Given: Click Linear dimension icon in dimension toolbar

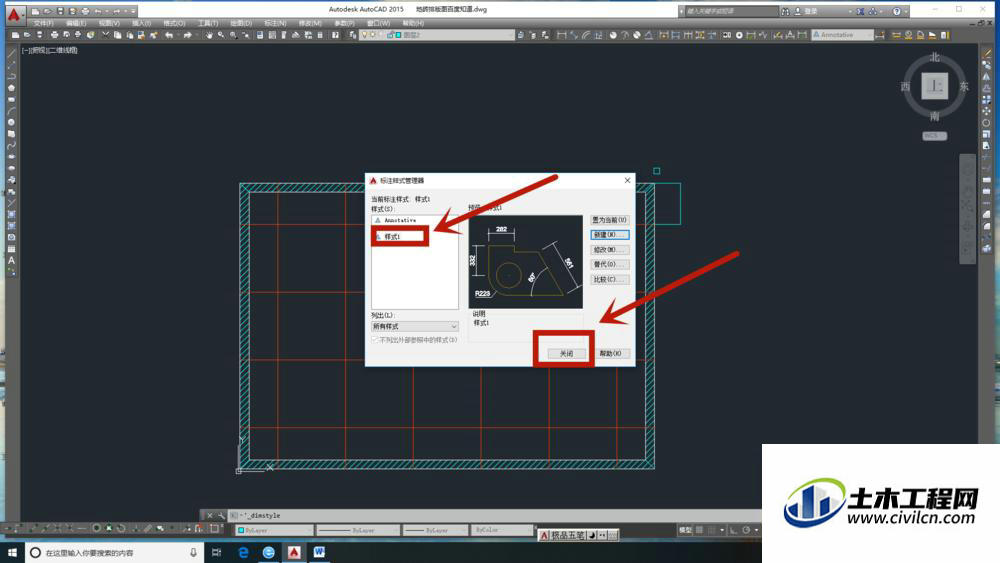Looking at the screenshot, I should click(x=561, y=35).
